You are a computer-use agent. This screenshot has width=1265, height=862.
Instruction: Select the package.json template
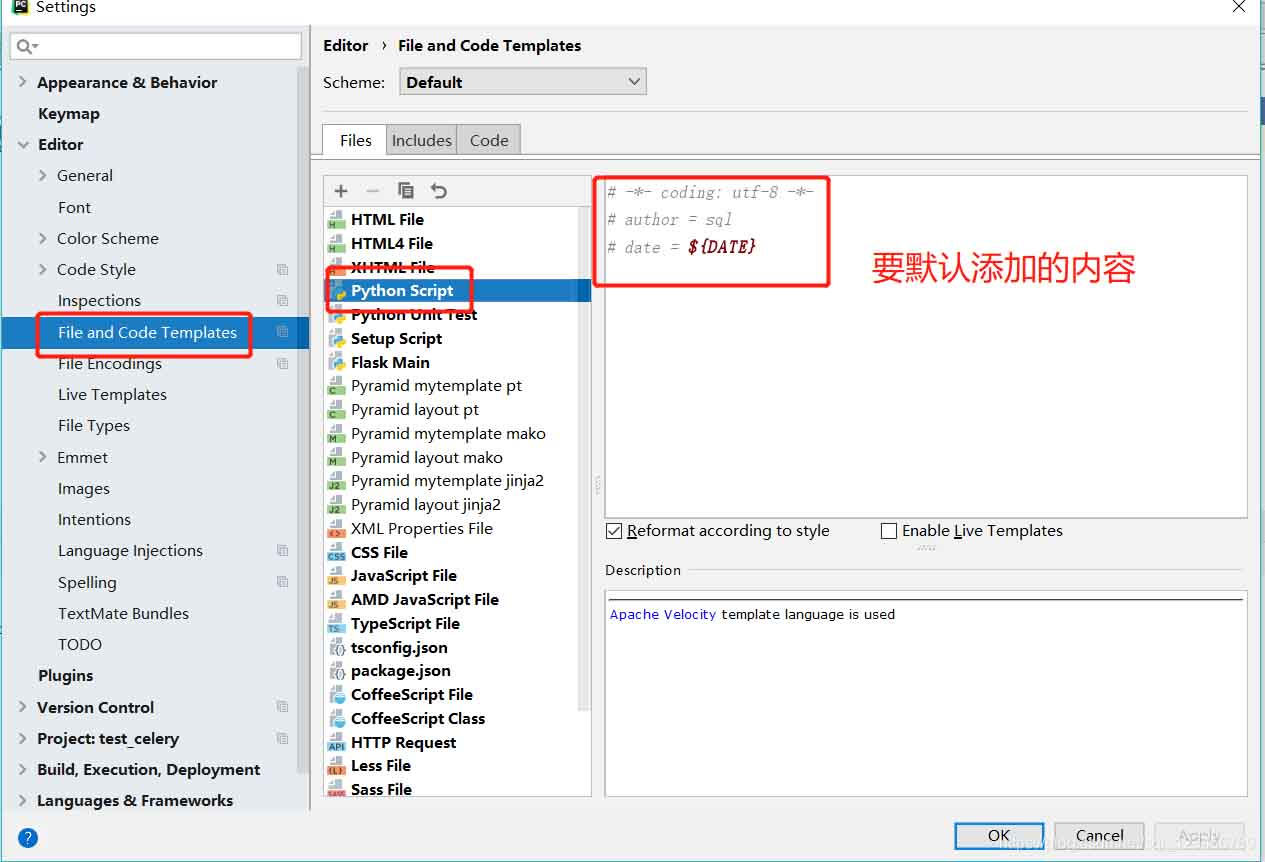[x=401, y=670]
